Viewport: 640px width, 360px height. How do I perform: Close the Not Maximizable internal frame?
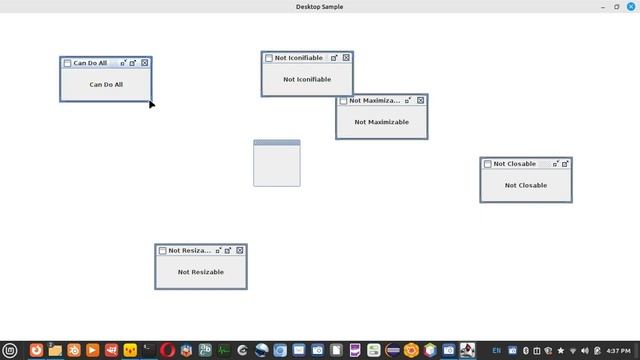click(x=420, y=100)
